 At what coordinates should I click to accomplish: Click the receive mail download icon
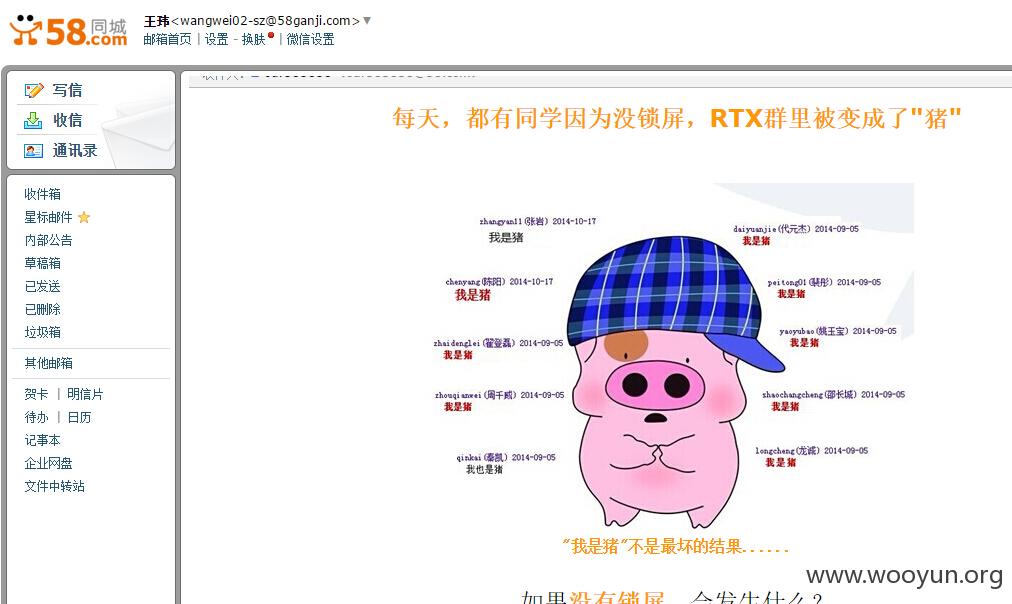[33, 120]
